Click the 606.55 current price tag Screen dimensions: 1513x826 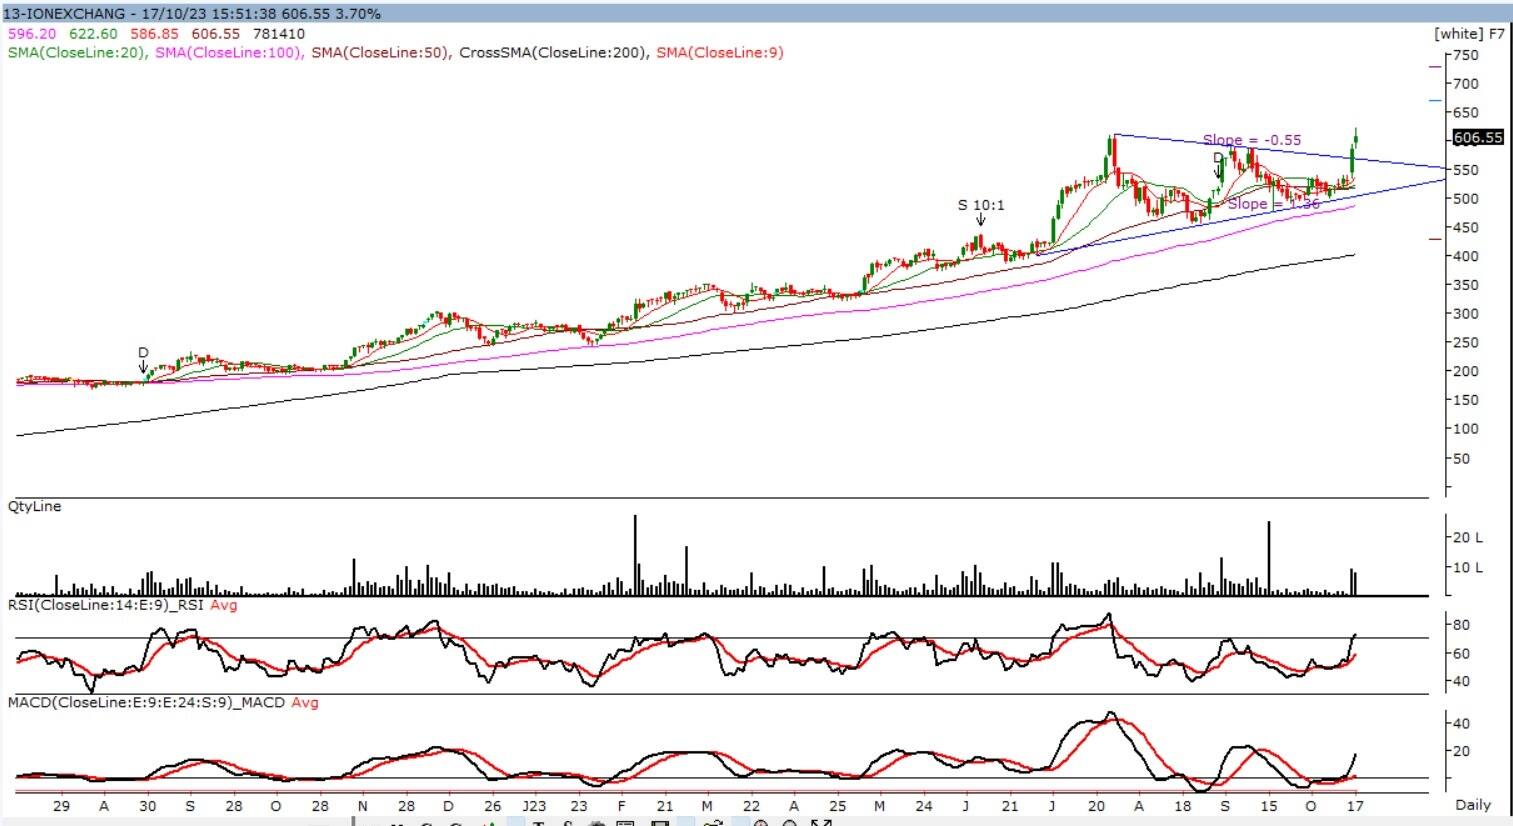tap(1478, 137)
